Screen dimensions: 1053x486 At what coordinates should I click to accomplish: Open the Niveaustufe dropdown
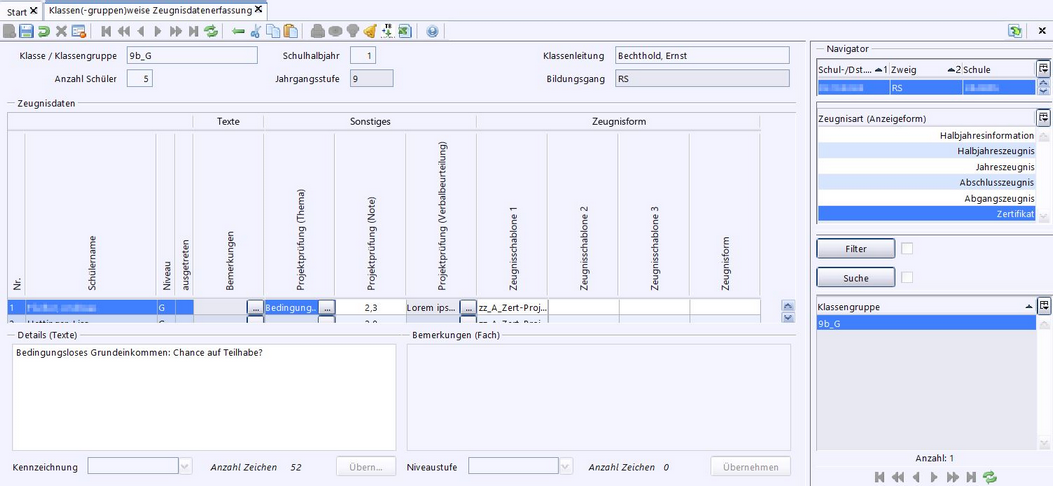point(566,467)
